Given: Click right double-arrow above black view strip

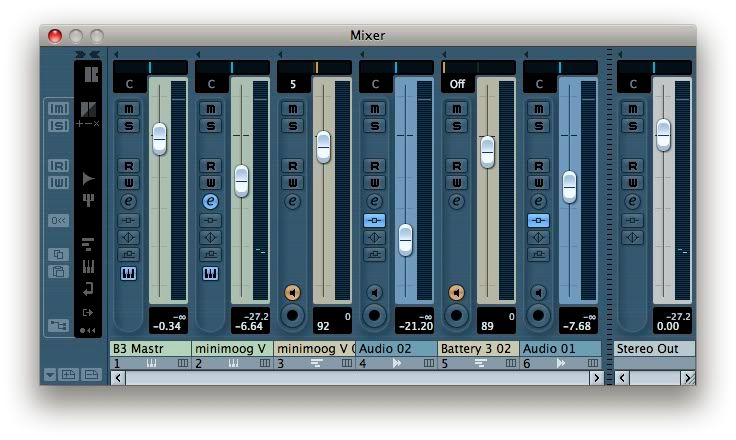Looking at the screenshot, I should click(80, 54).
